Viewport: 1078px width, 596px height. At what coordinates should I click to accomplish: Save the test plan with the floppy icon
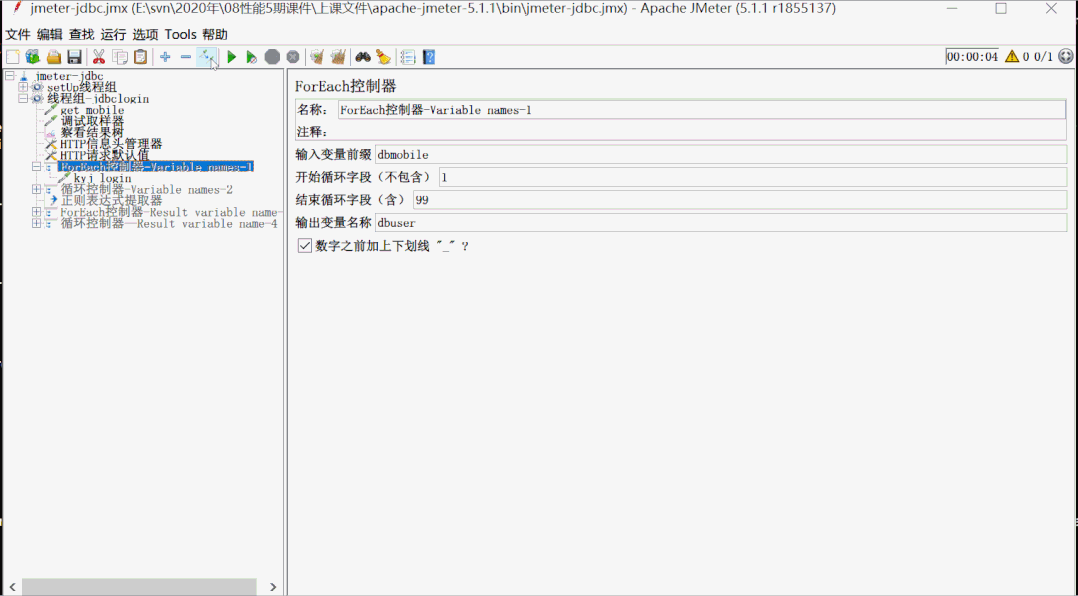74,57
